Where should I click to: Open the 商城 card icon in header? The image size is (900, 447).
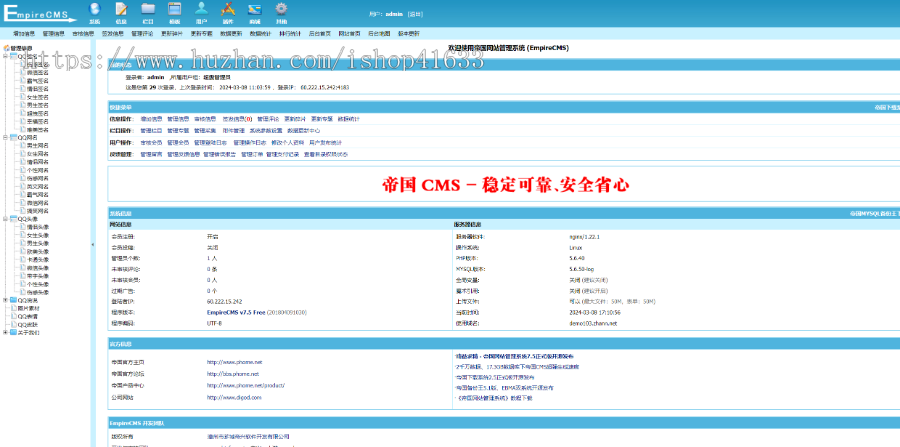coord(254,9)
